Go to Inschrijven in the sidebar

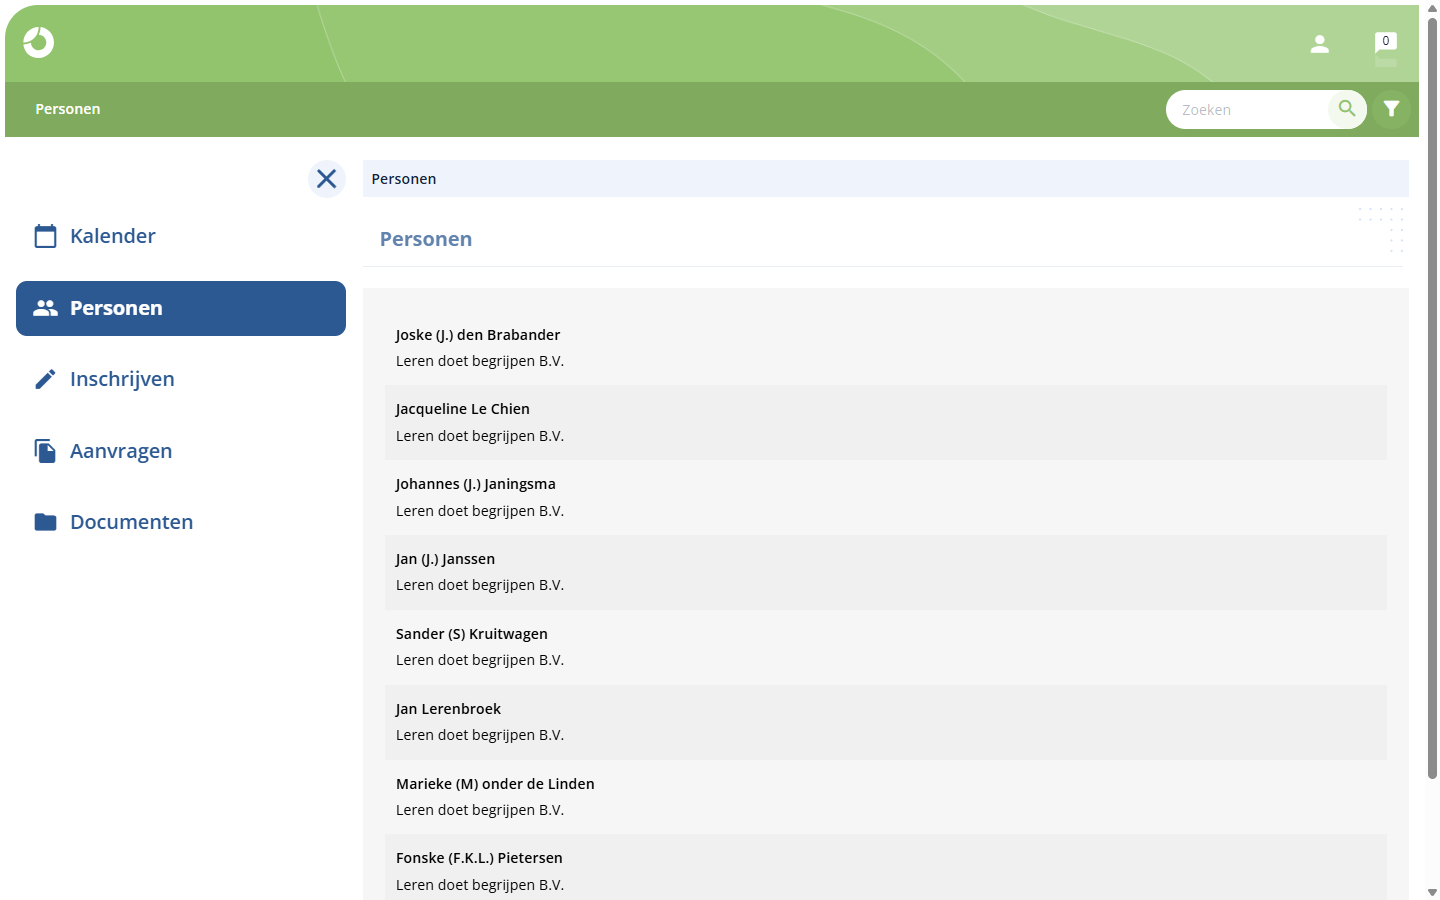[x=181, y=379]
